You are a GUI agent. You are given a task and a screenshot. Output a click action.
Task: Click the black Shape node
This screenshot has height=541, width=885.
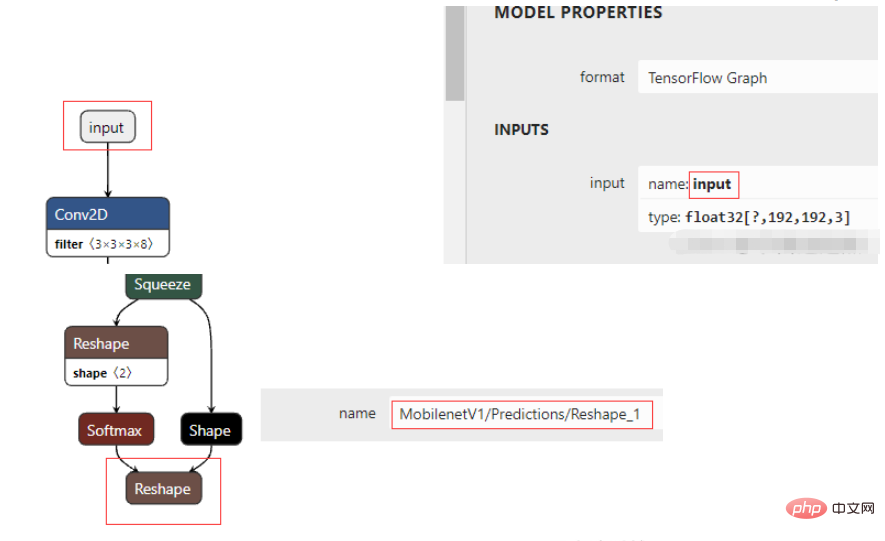click(x=211, y=430)
